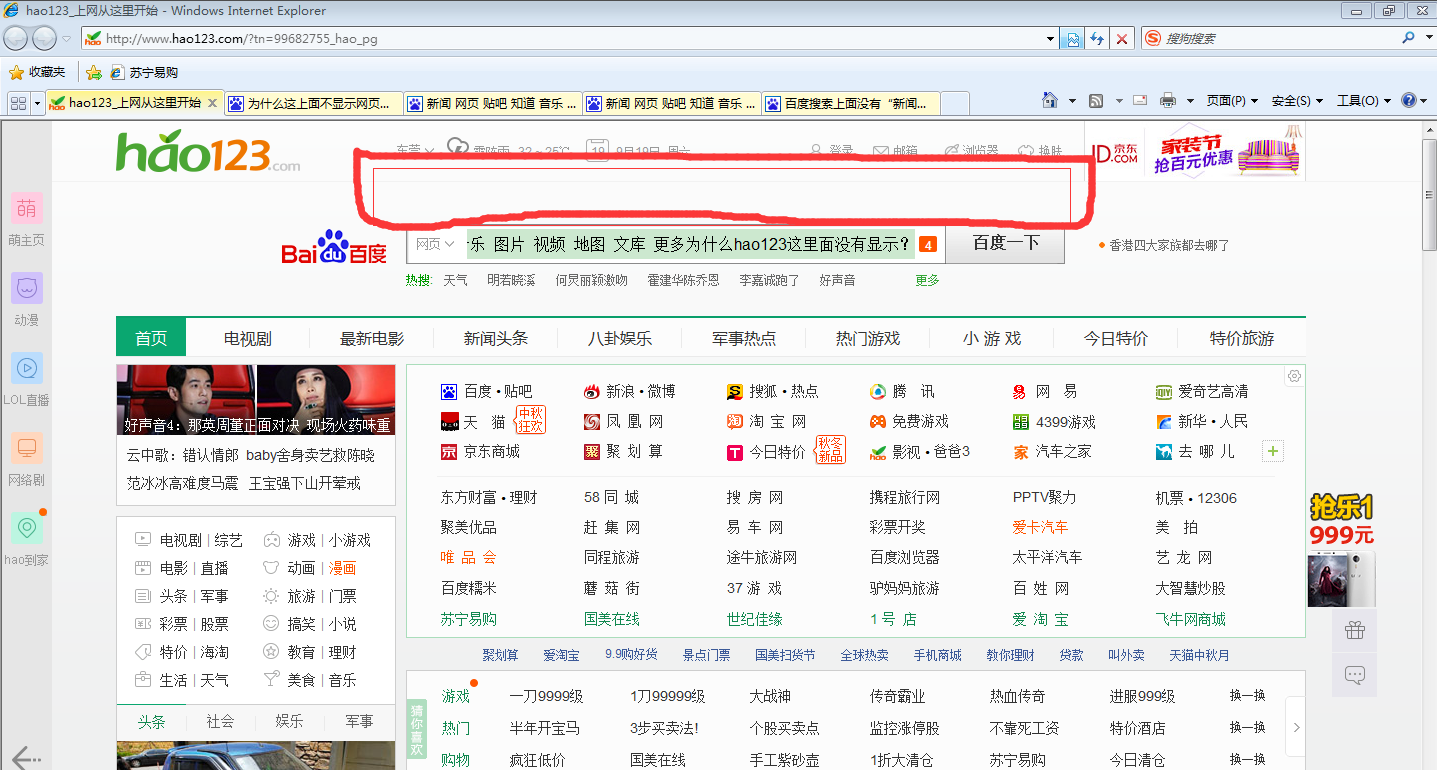Click the LOL直播 sidebar icon
The height and width of the screenshot is (770, 1437).
tap(27, 368)
